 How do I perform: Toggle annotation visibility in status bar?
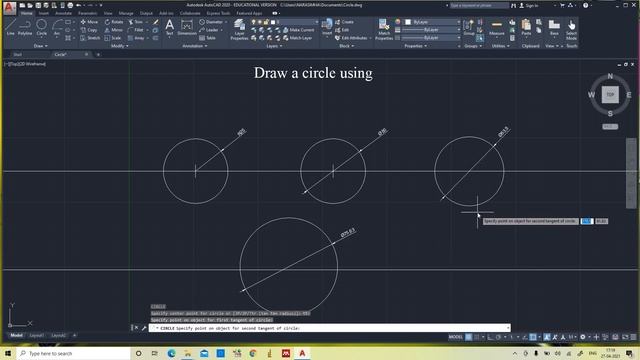pos(547,337)
